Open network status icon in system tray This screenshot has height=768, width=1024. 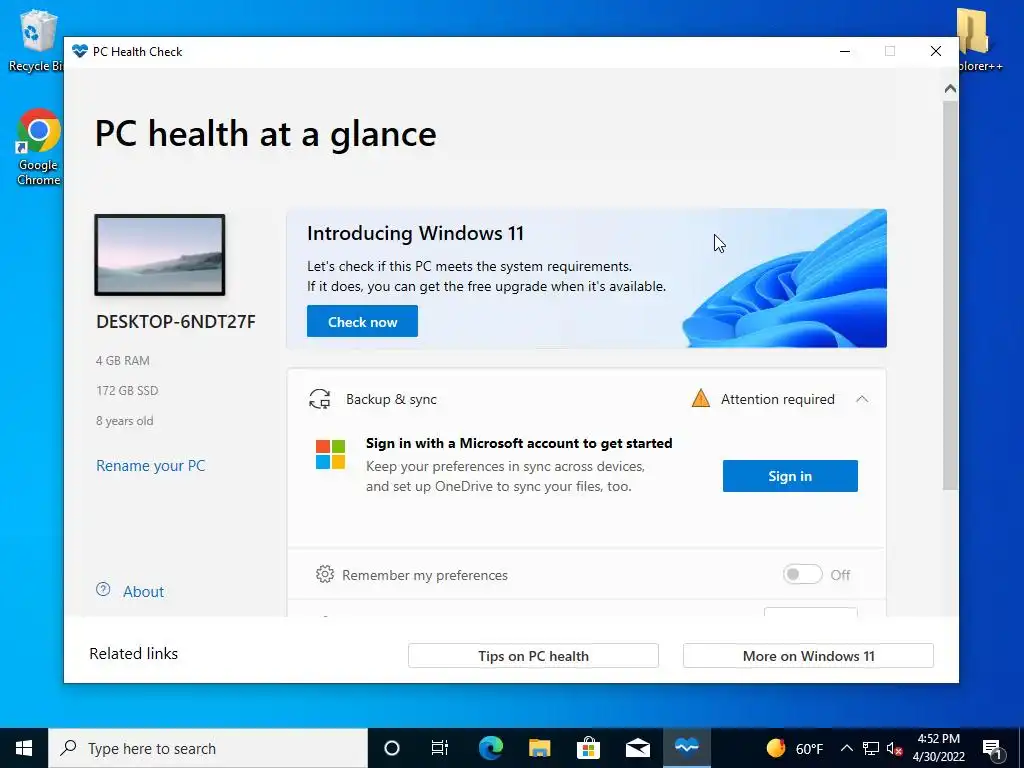[871, 748]
